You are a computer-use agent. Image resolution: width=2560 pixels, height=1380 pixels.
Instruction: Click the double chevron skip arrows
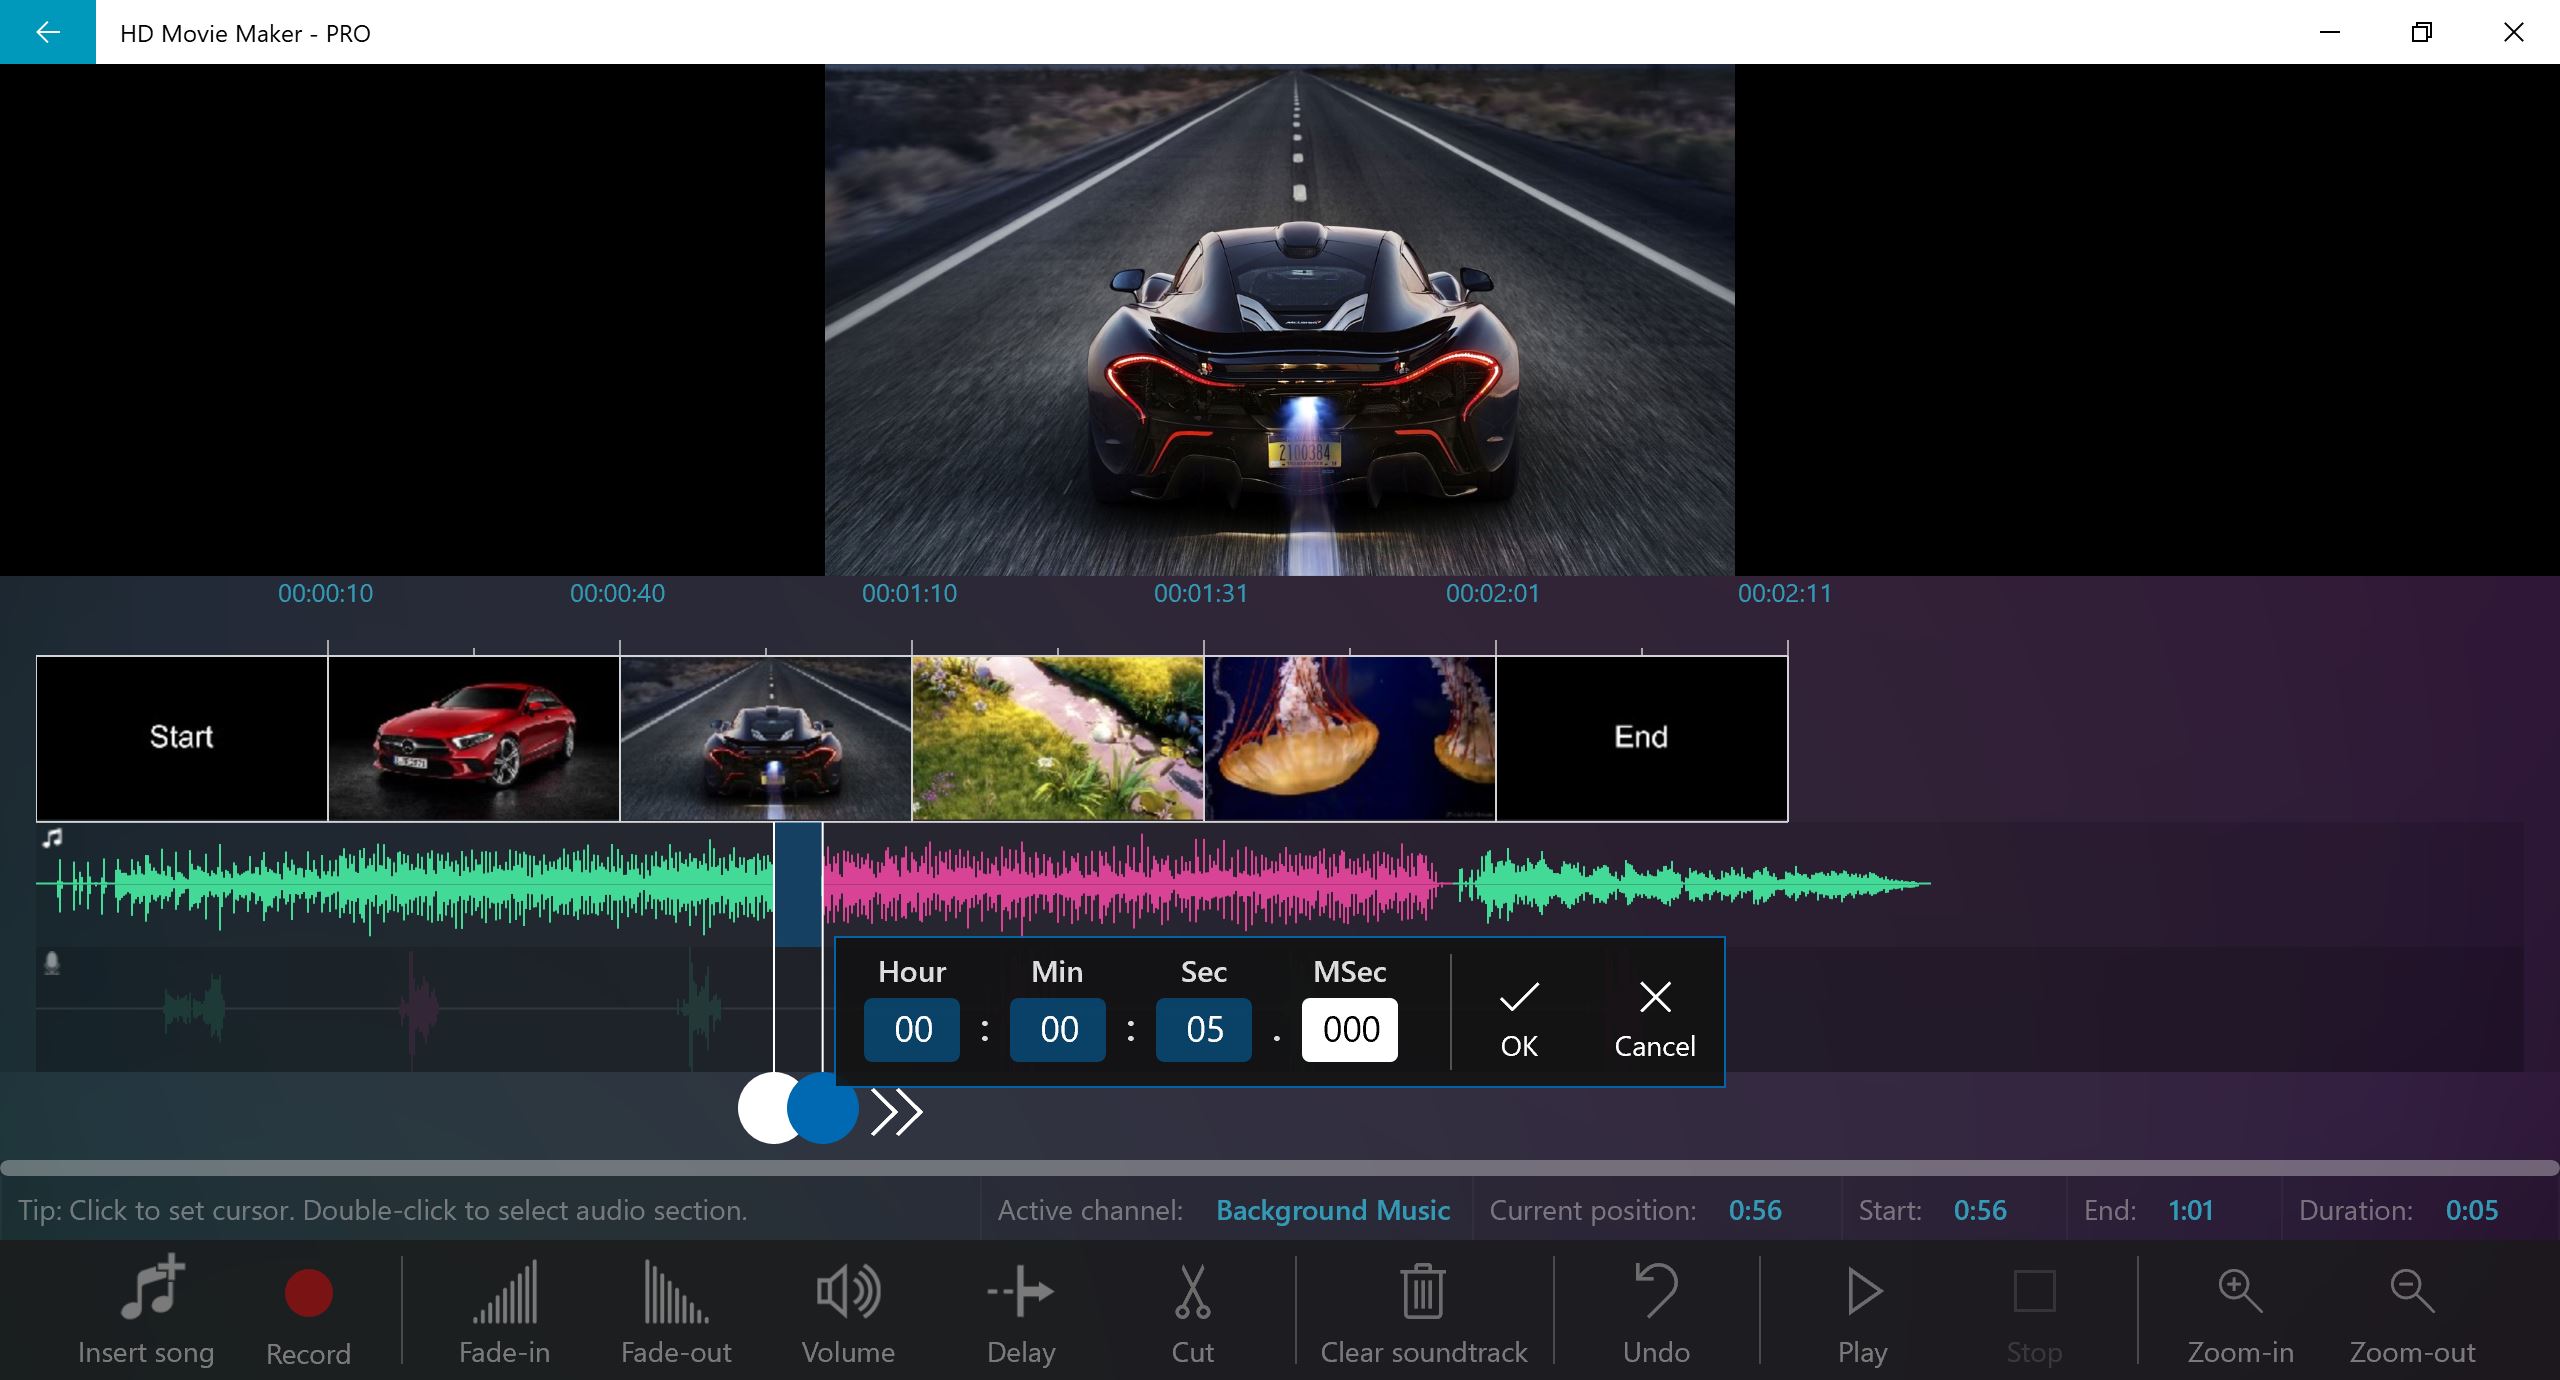click(x=896, y=1112)
